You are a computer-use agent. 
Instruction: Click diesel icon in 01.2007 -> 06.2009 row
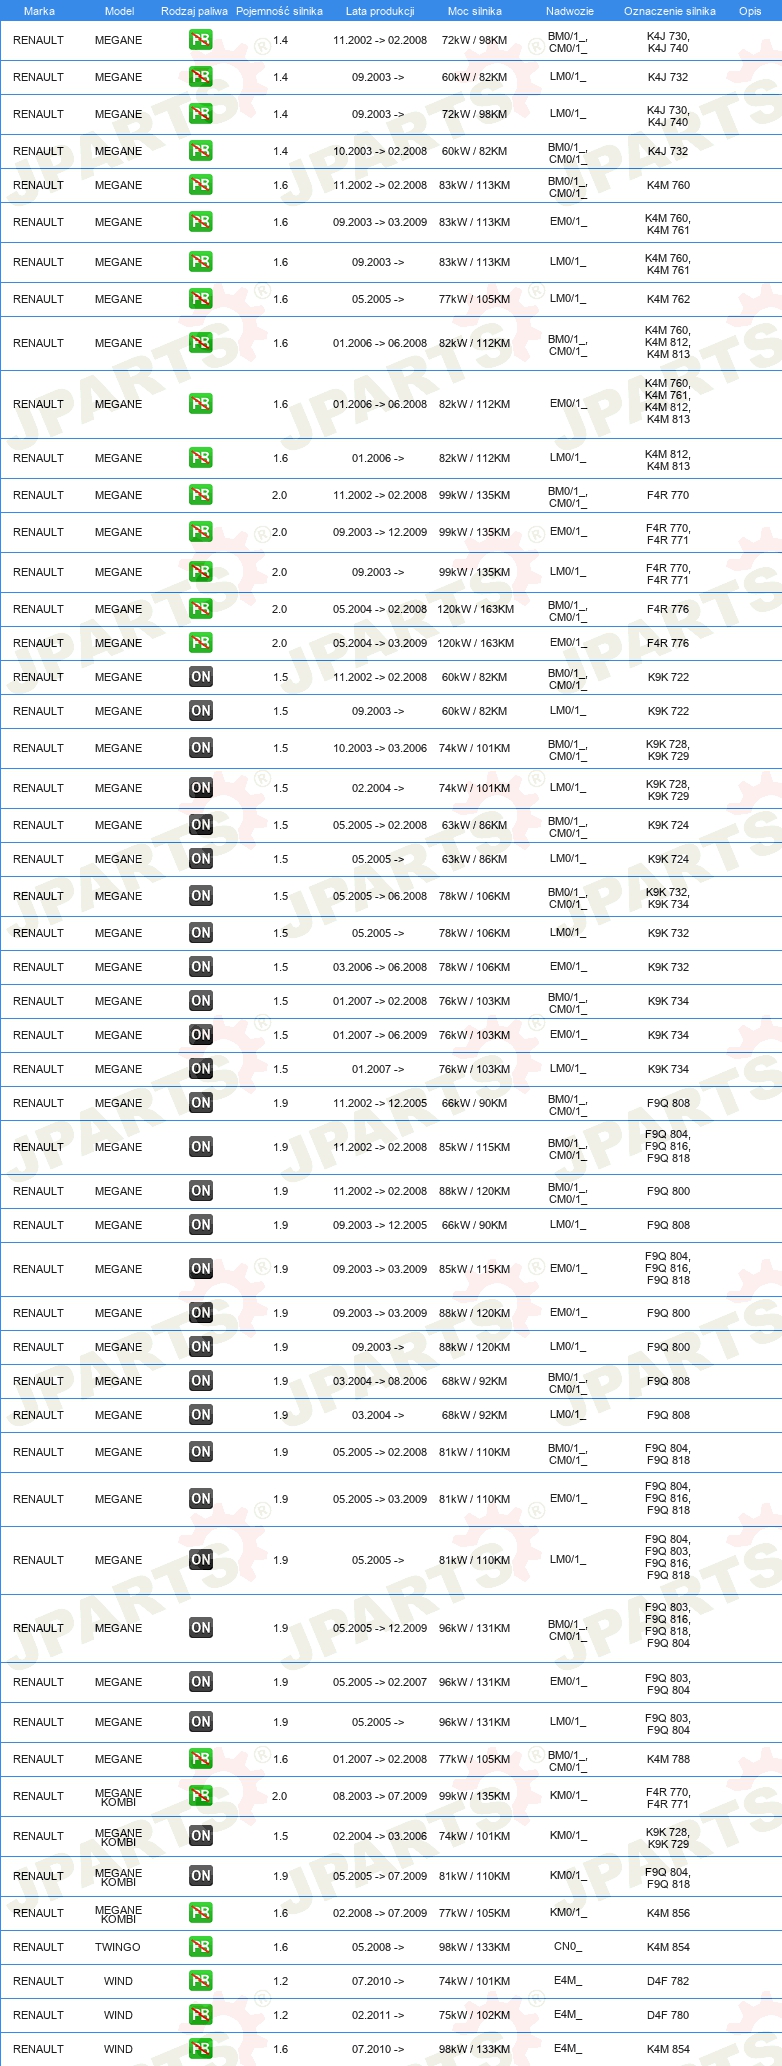(x=200, y=1035)
